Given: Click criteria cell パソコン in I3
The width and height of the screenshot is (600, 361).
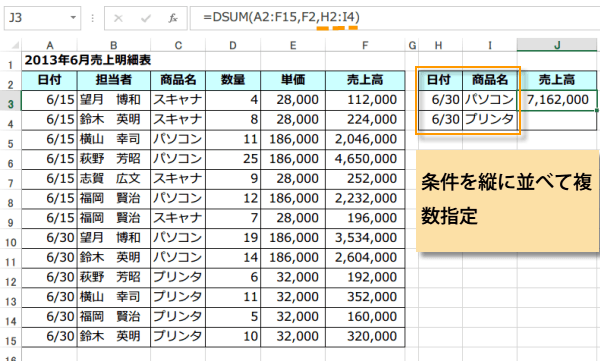Looking at the screenshot, I should point(490,100).
